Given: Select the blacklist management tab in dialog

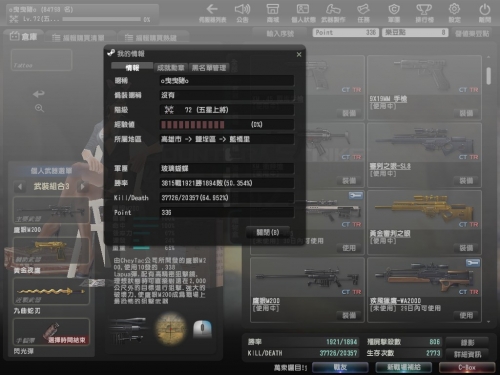Looking at the screenshot, I should point(209,68).
